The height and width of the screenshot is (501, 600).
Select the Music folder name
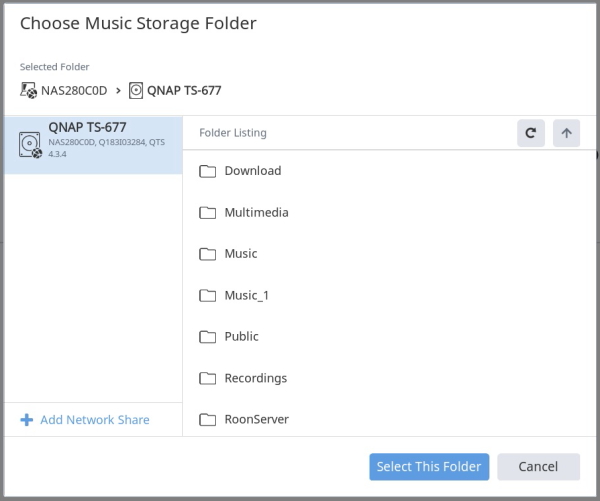pyautogui.click(x=241, y=253)
